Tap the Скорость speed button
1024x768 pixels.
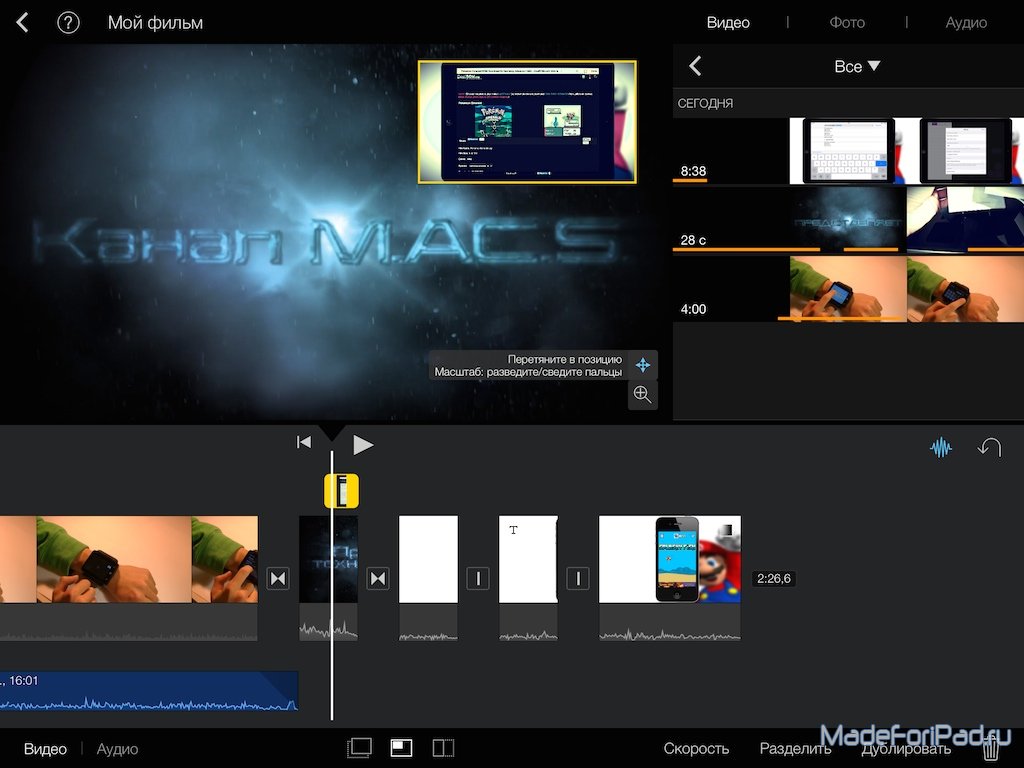pyautogui.click(x=696, y=749)
